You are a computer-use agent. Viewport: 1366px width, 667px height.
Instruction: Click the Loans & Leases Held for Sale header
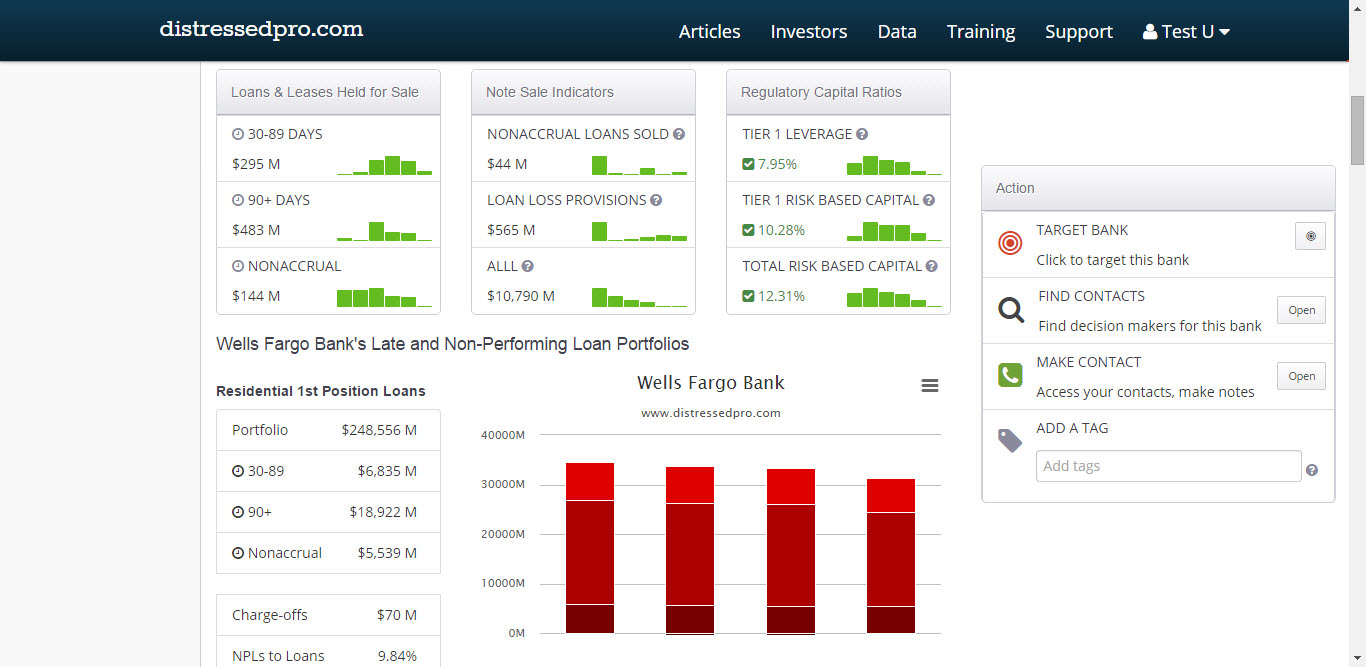pyautogui.click(x=328, y=92)
